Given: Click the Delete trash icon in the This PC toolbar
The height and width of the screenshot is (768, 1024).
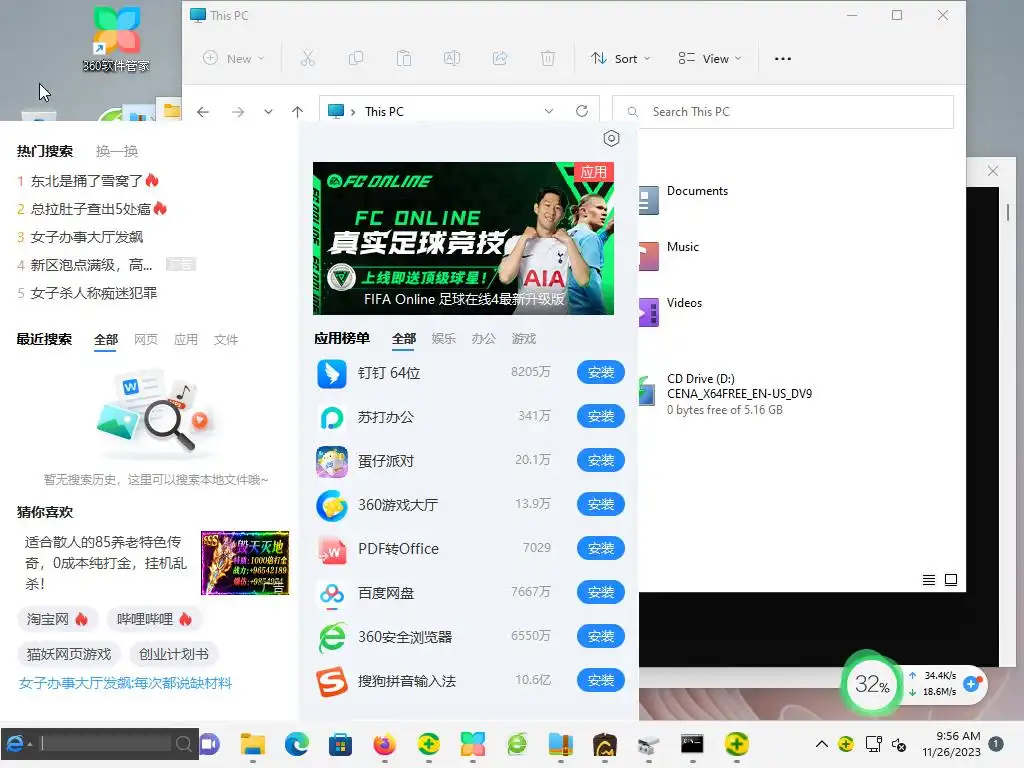Looking at the screenshot, I should [x=548, y=59].
